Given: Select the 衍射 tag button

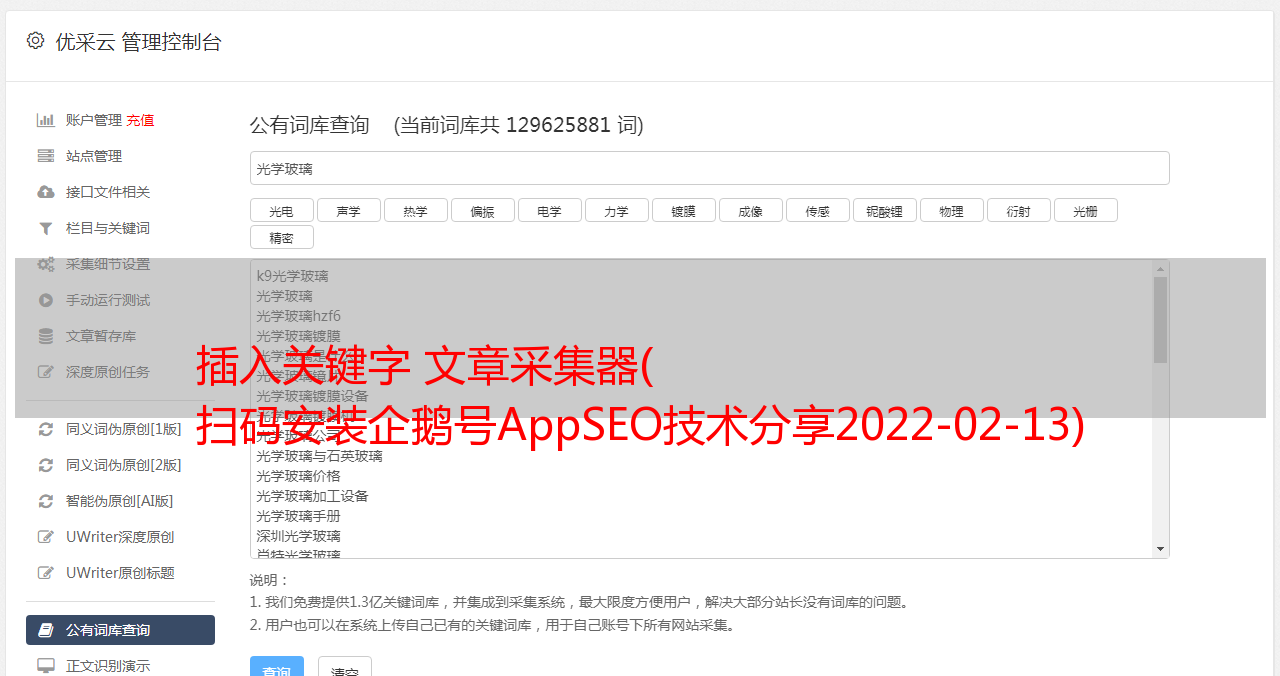Looking at the screenshot, I should tap(1018, 210).
